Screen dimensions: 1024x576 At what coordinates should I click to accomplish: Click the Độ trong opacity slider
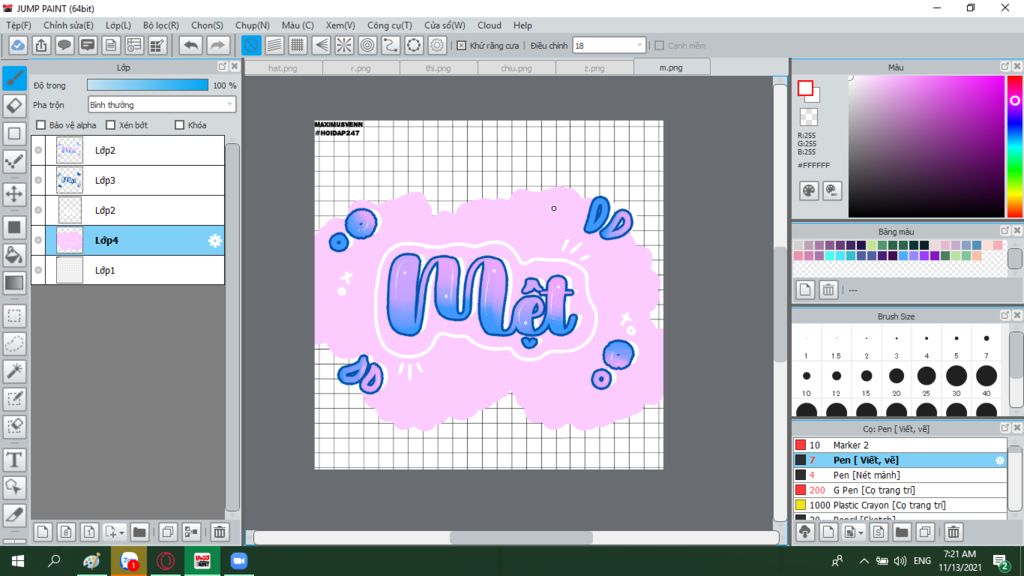click(x=148, y=85)
